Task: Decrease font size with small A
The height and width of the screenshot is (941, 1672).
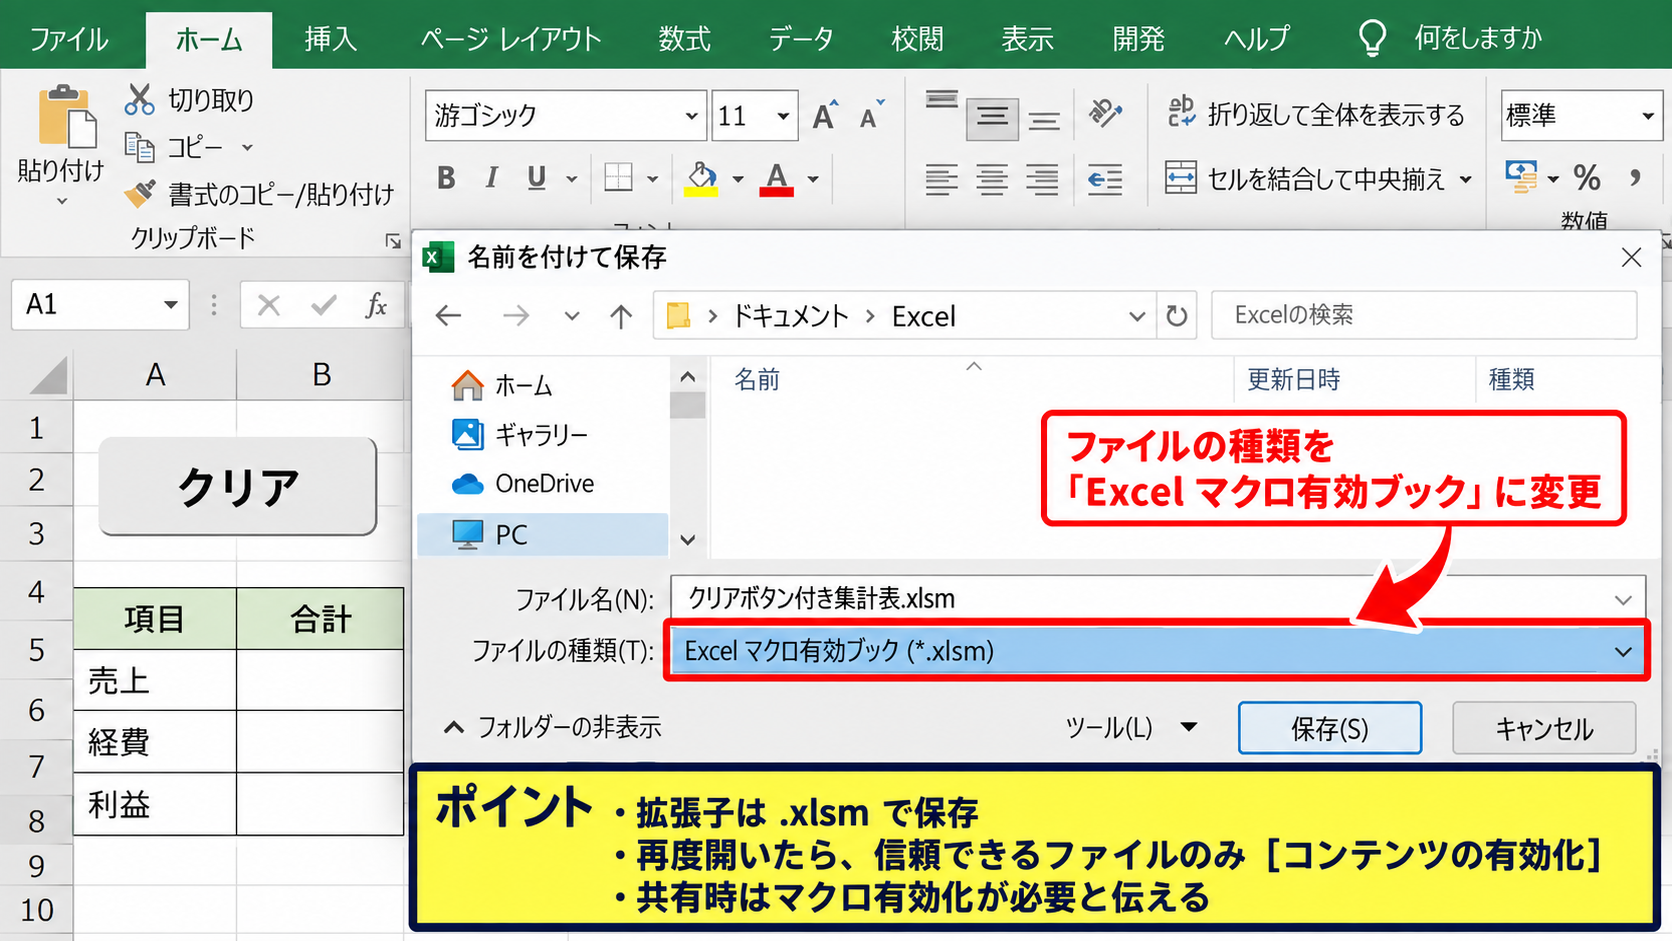Action: (872, 116)
